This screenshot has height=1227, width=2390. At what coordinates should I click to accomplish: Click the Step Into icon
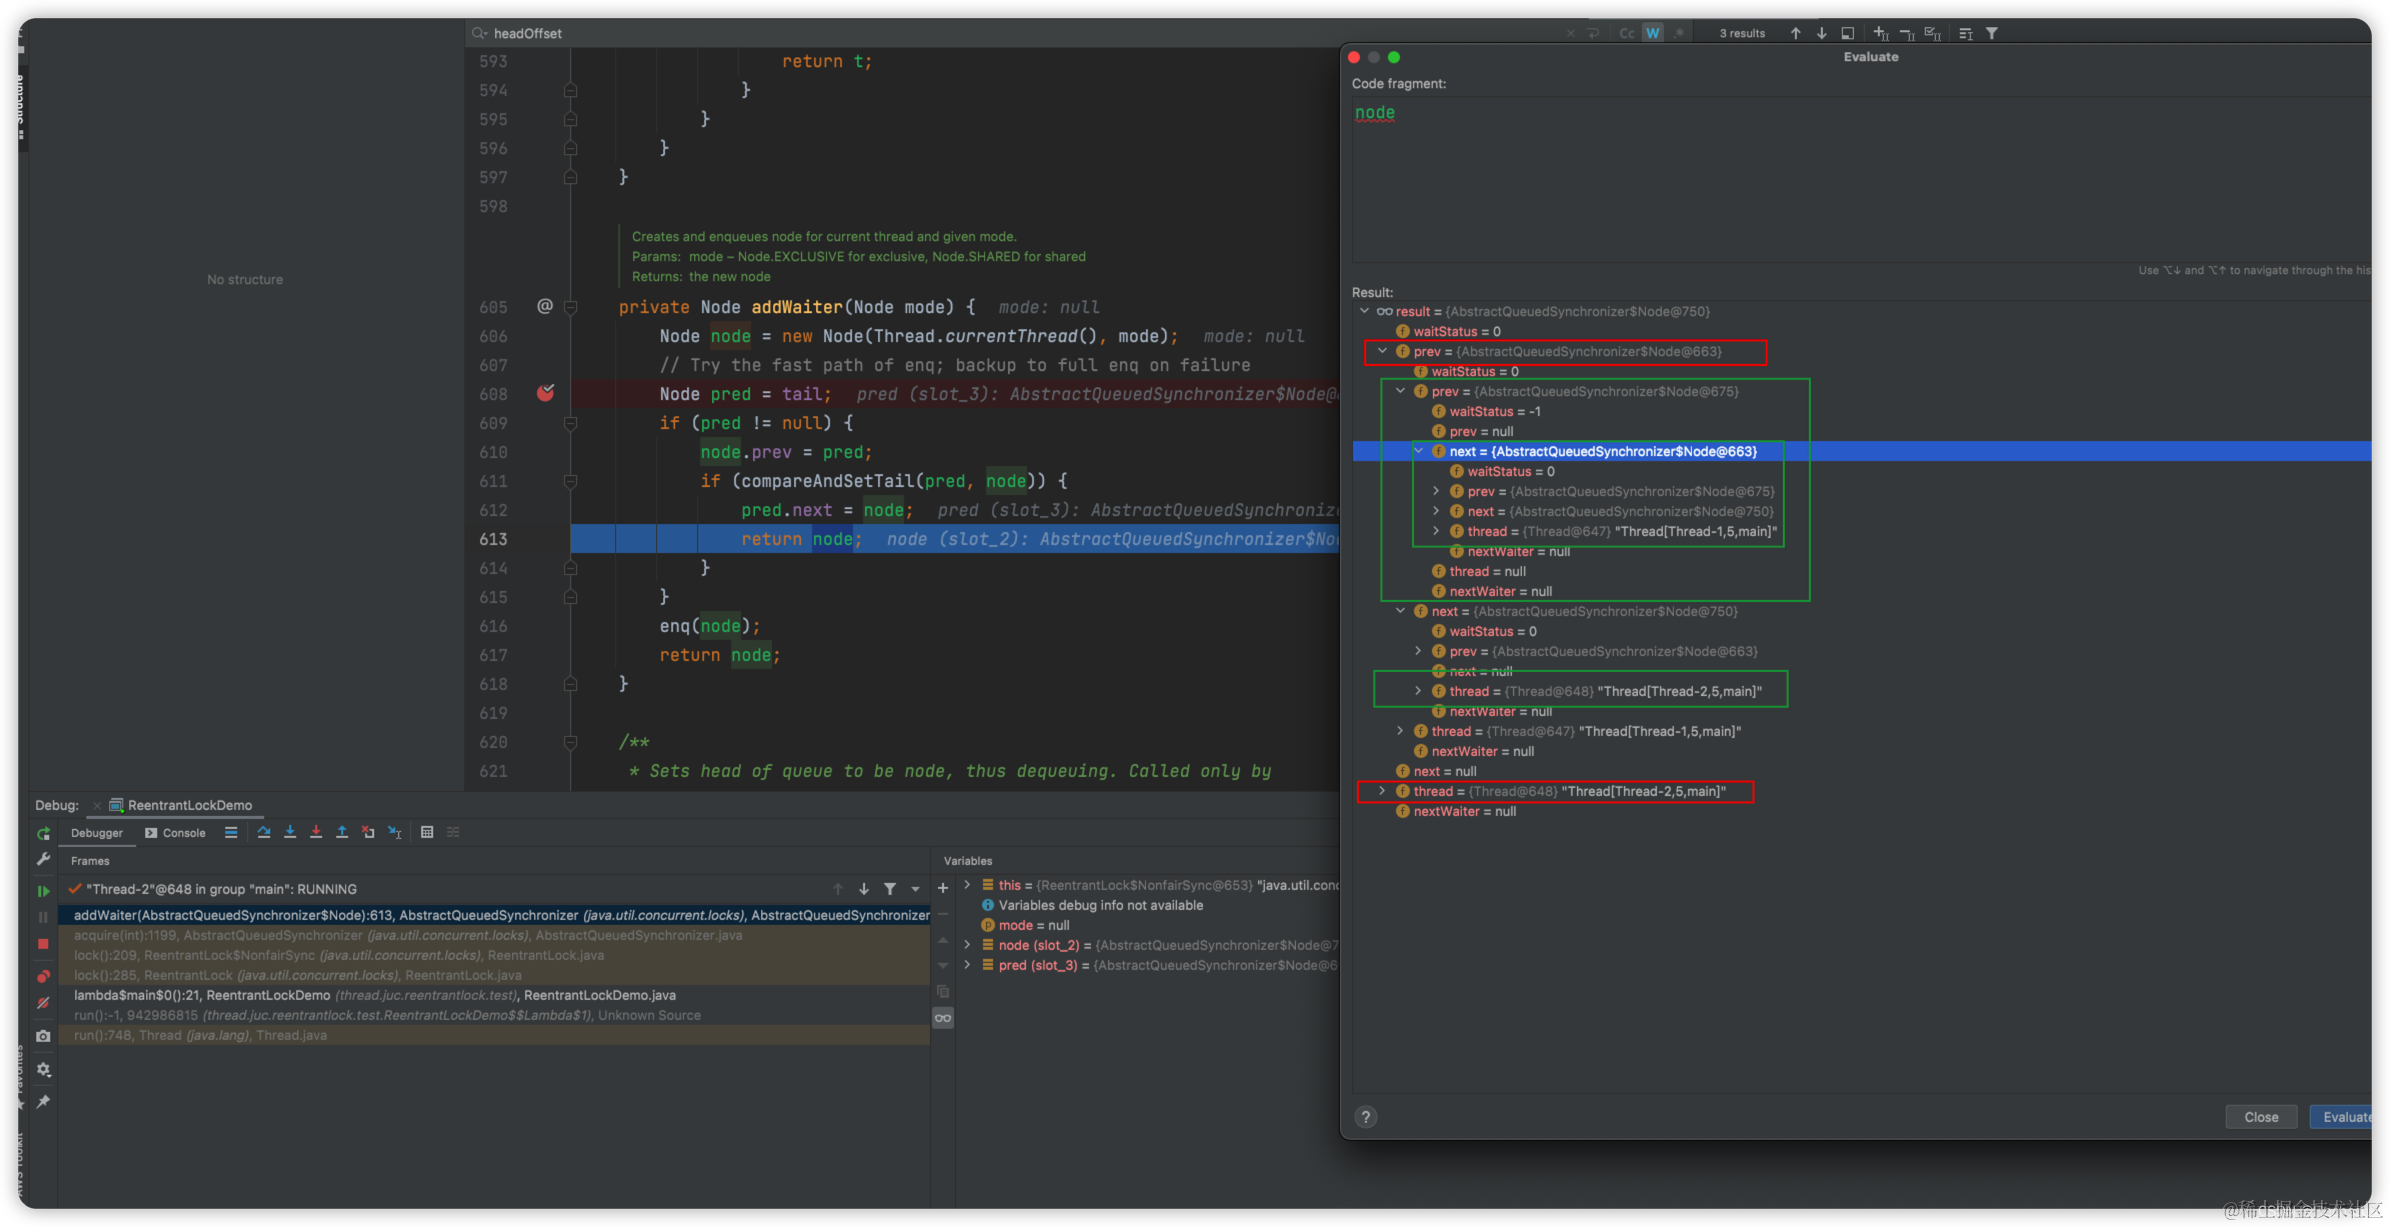[x=290, y=832]
